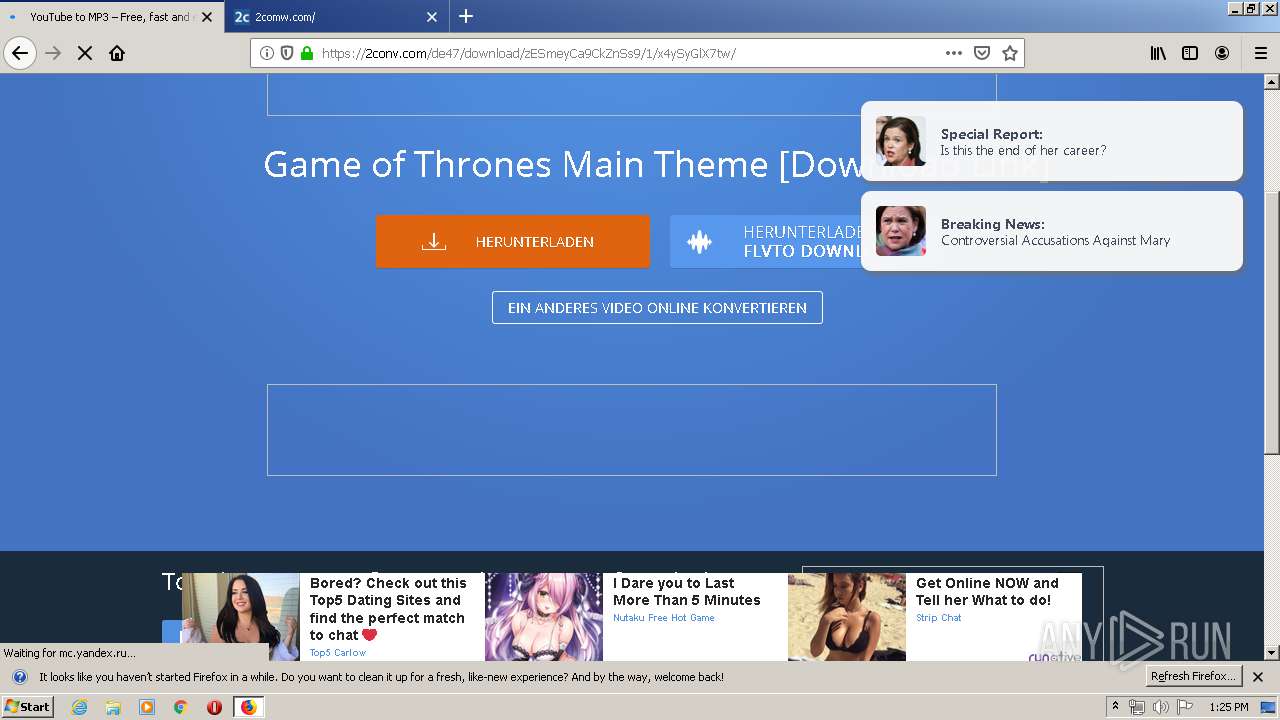Open Firefox account icon

pyautogui.click(x=1222, y=53)
